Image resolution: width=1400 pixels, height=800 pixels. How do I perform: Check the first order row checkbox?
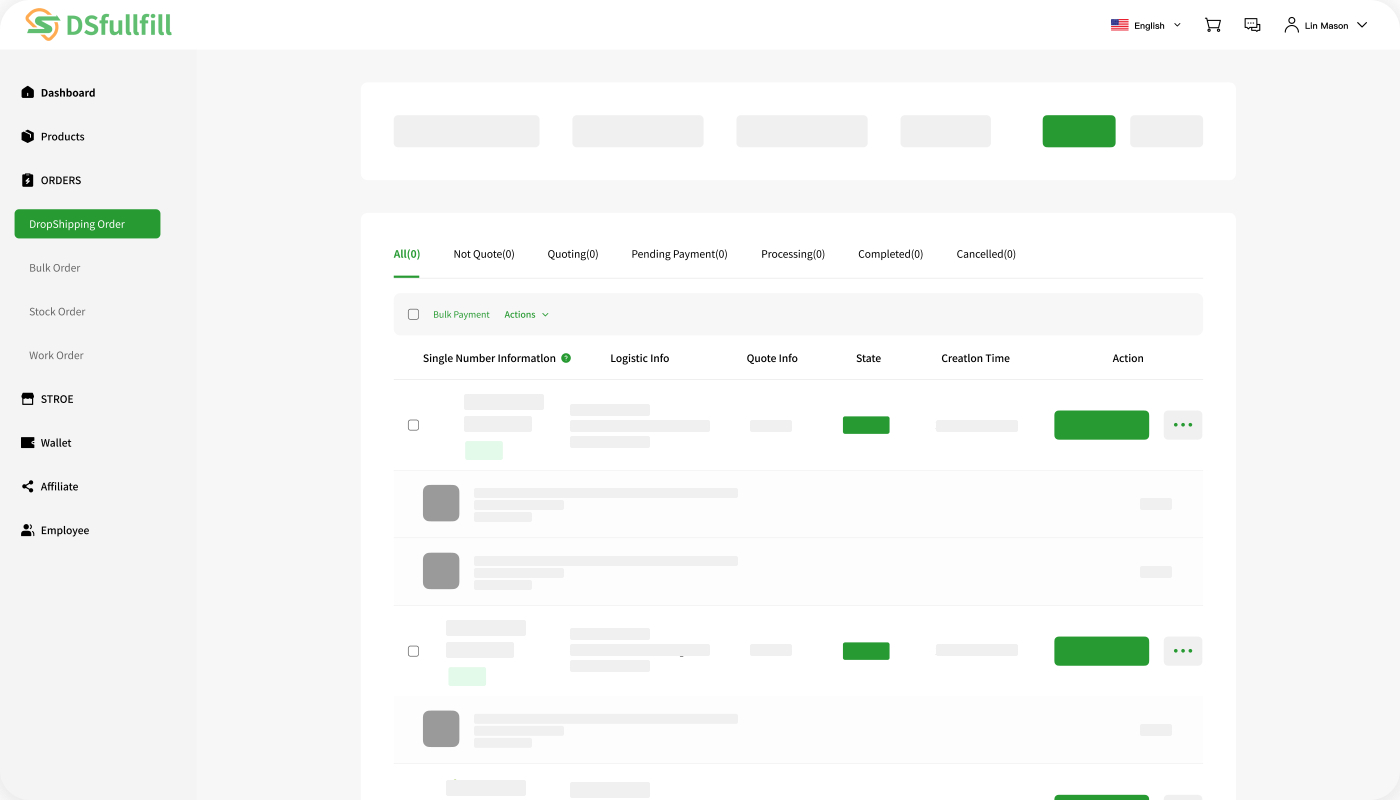pos(413,424)
